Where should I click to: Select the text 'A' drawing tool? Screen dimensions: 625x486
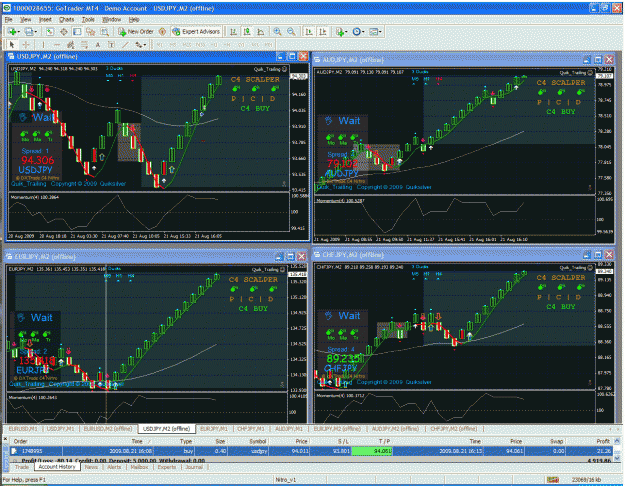[x=98, y=45]
